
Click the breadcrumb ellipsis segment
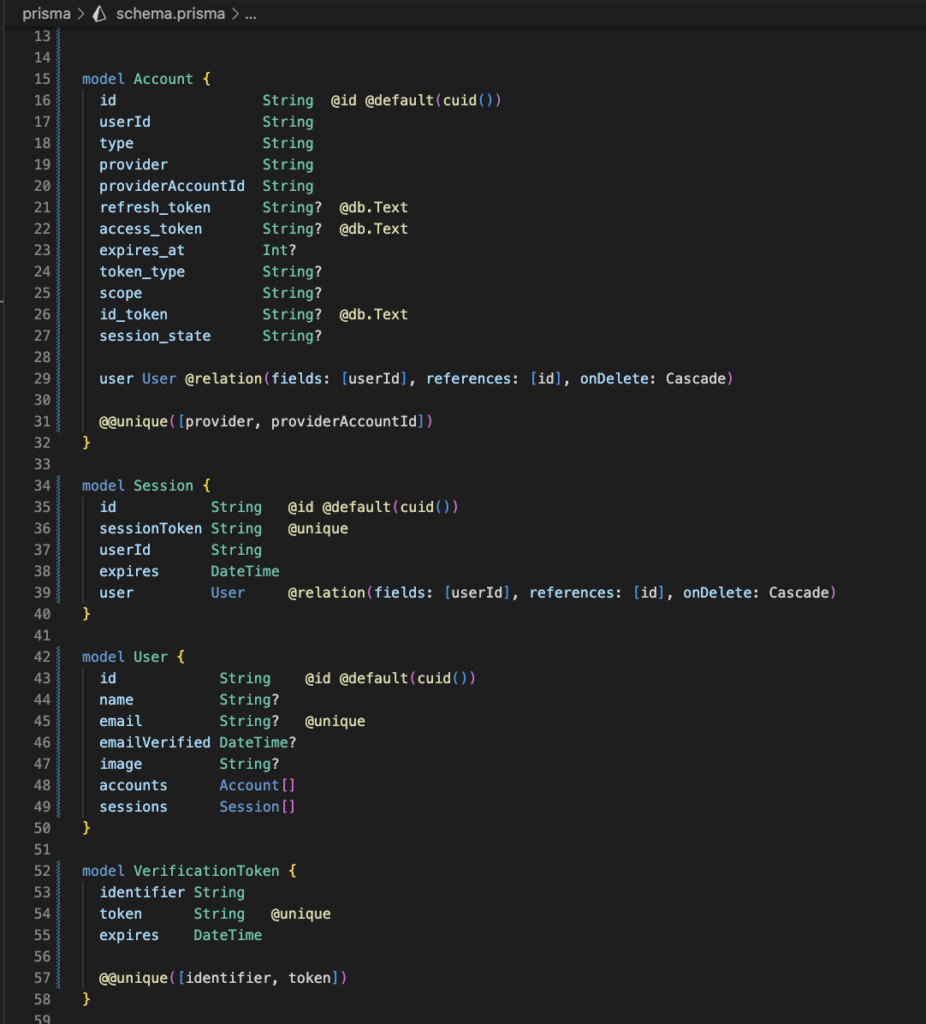(x=250, y=14)
